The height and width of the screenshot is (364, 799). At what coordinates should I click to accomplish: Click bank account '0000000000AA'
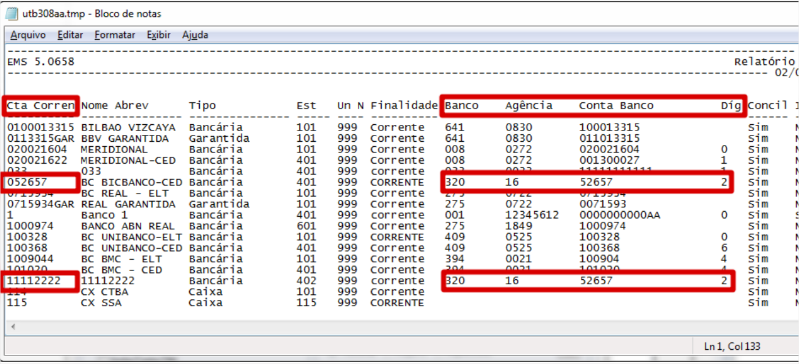pos(619,215)
